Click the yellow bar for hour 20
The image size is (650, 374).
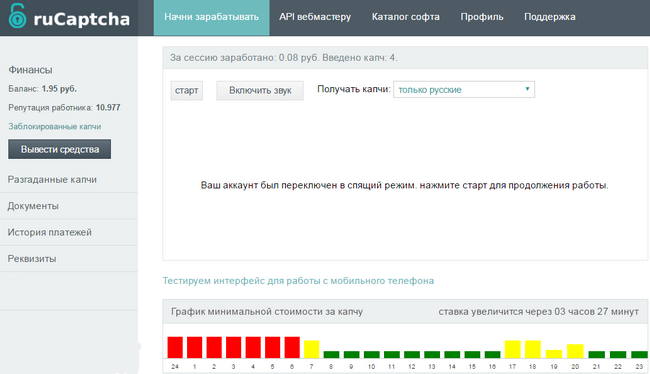tap(575, 351)
